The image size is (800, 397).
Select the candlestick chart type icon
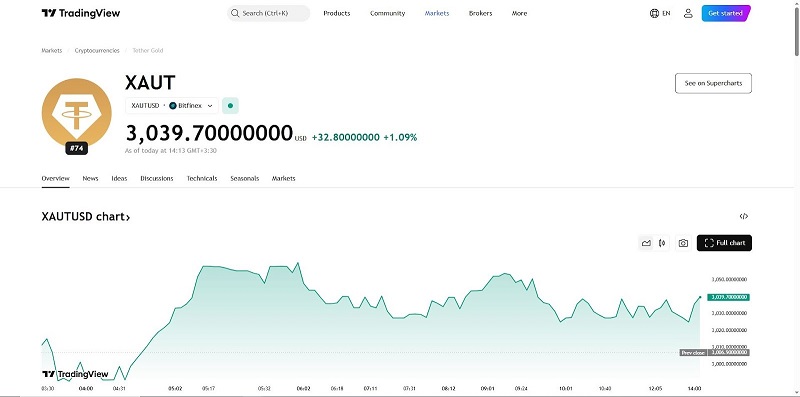(x=662, y=243)
